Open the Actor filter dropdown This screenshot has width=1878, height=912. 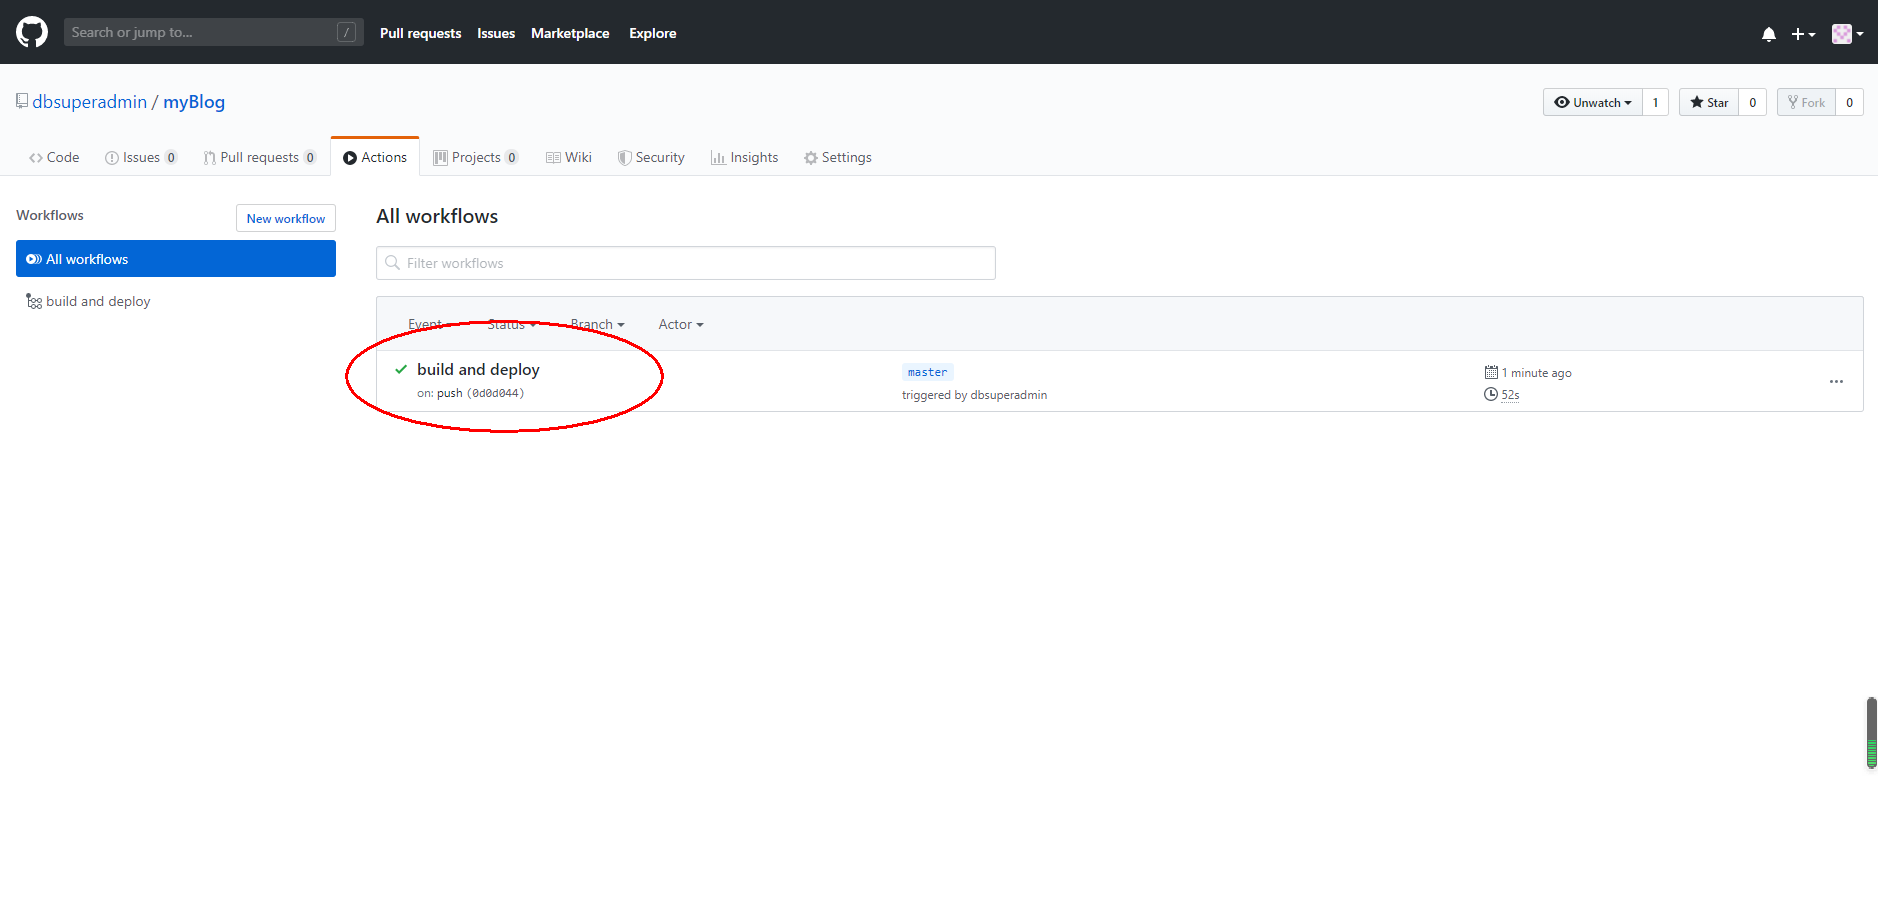(x=681, y=324)
